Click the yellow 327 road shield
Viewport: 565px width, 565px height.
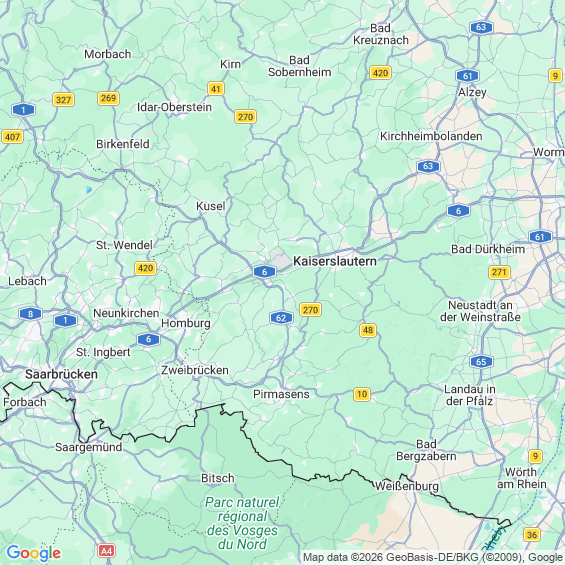click(x=63, y=99)
